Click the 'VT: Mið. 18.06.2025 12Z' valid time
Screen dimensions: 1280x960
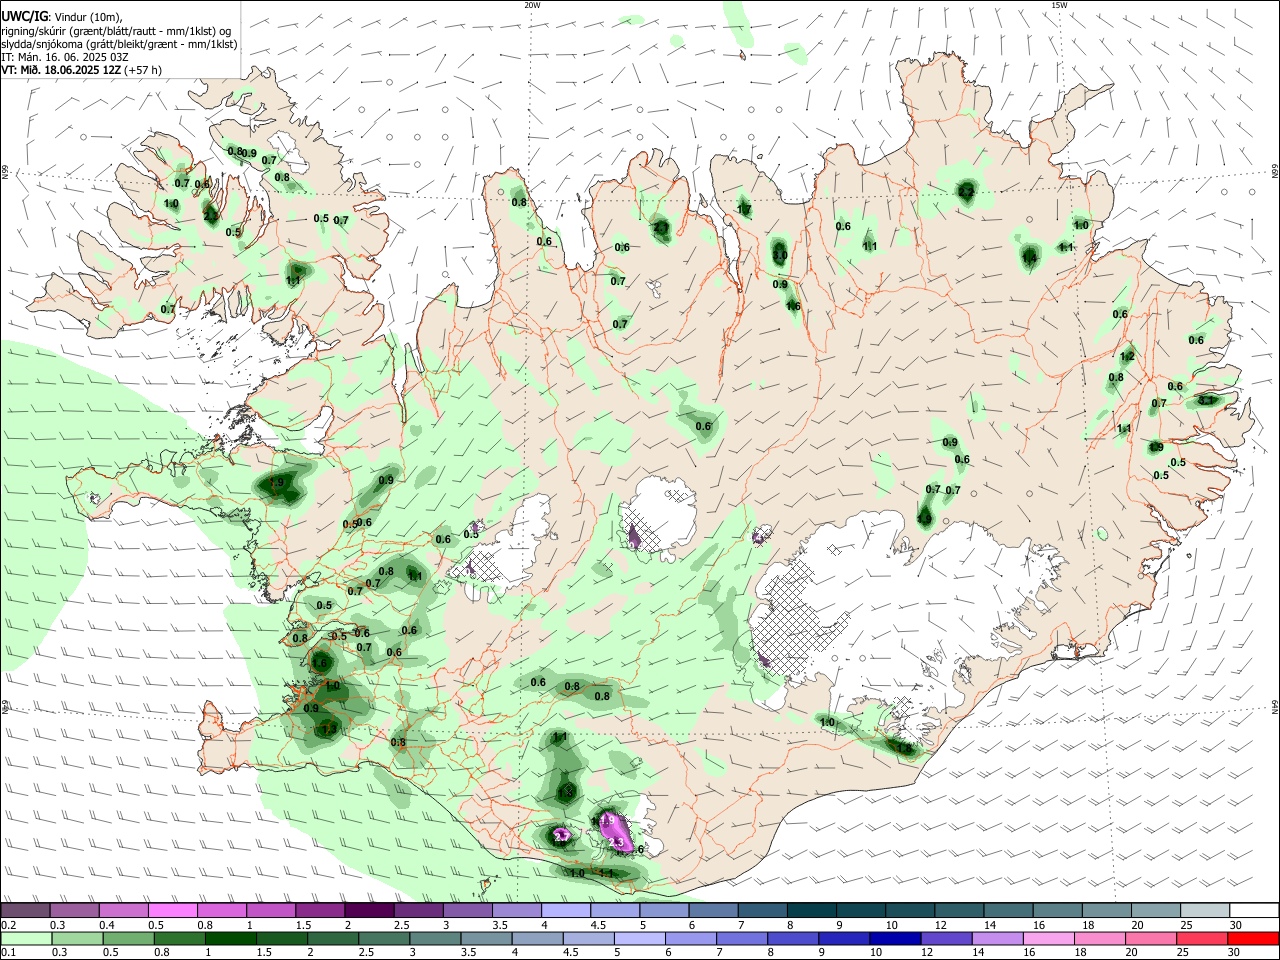tap(61, 70)
